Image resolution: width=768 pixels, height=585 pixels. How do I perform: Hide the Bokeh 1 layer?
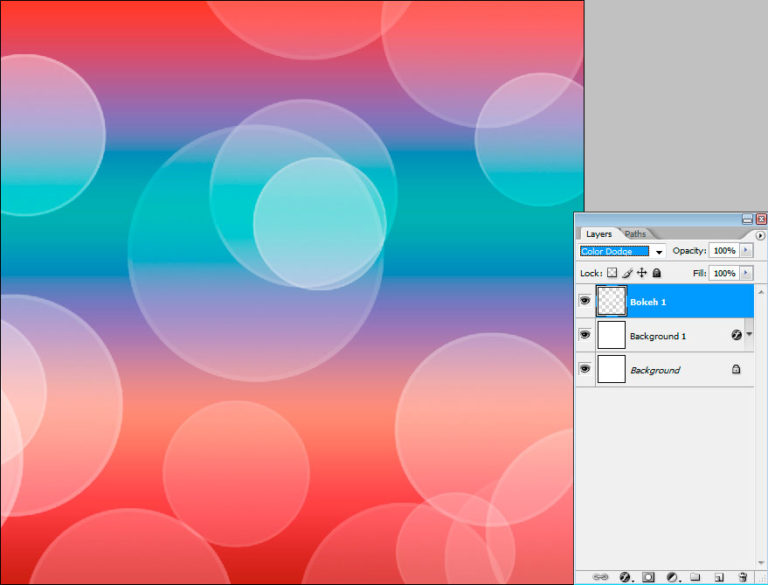(x=585, y=300)
